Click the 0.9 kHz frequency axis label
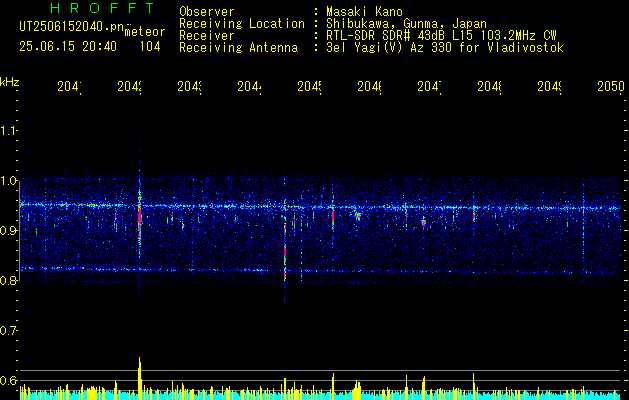629x400 pixels. click(9, 230)
